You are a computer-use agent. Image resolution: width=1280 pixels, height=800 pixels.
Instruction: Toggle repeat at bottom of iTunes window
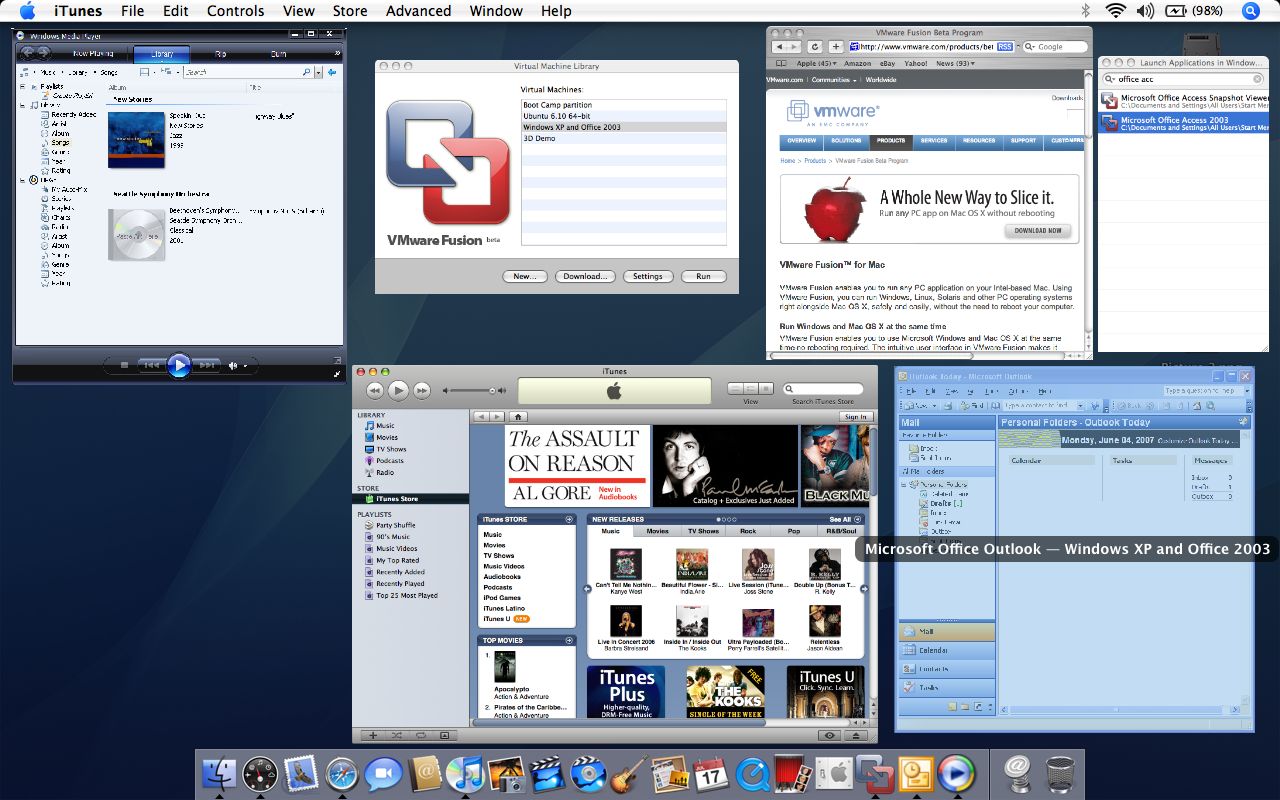(422, 735)
